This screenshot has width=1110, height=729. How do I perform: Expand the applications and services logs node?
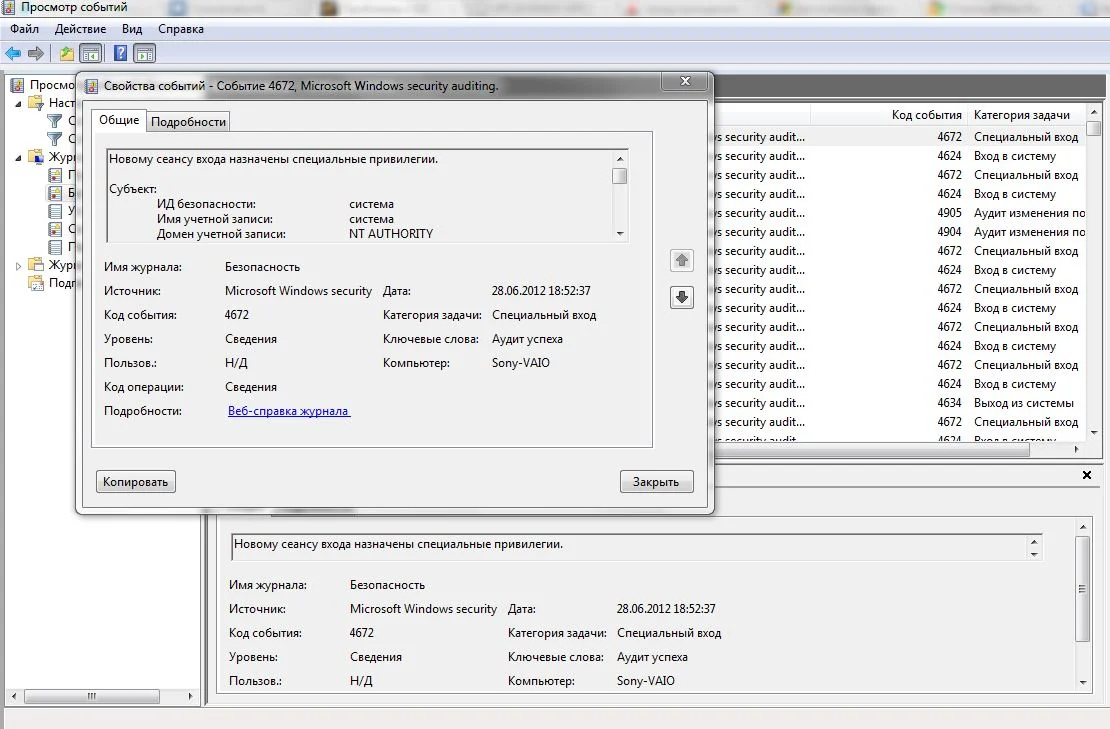click(x=18, y=266)
